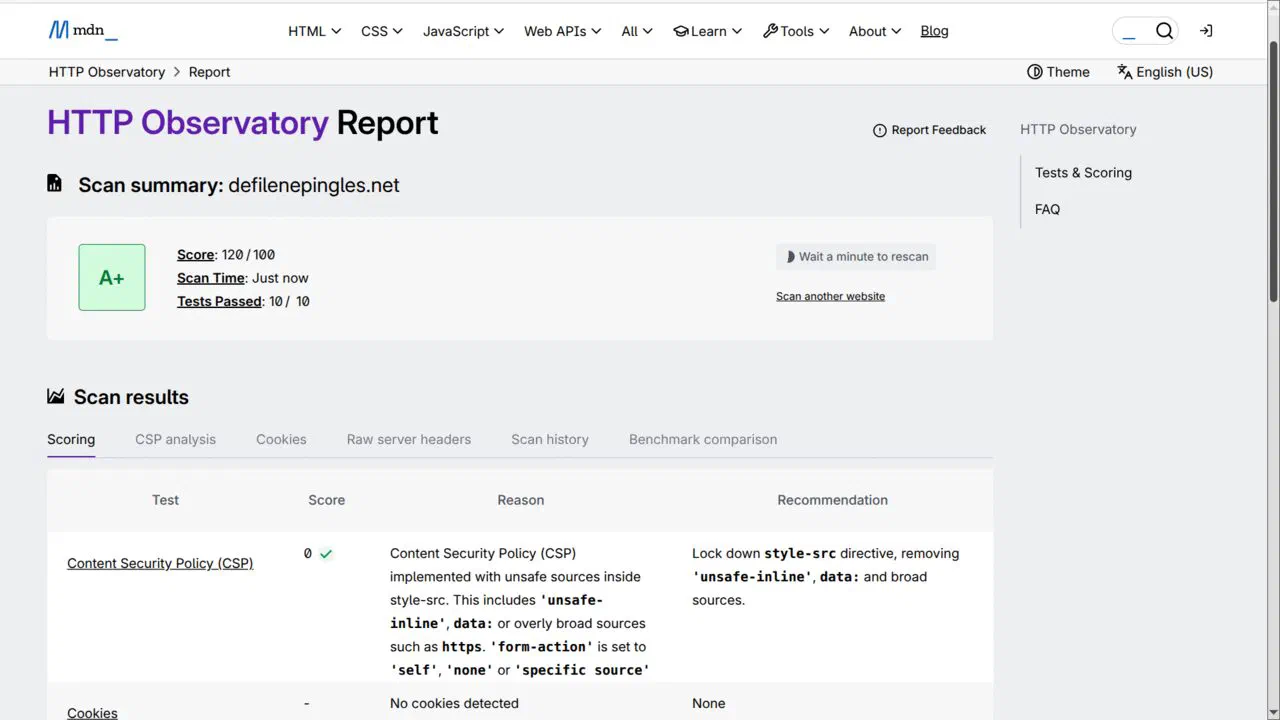This screenshot has width=1280, height=720.
Task: Click the score value 120/100
Action: click(248, 255)
